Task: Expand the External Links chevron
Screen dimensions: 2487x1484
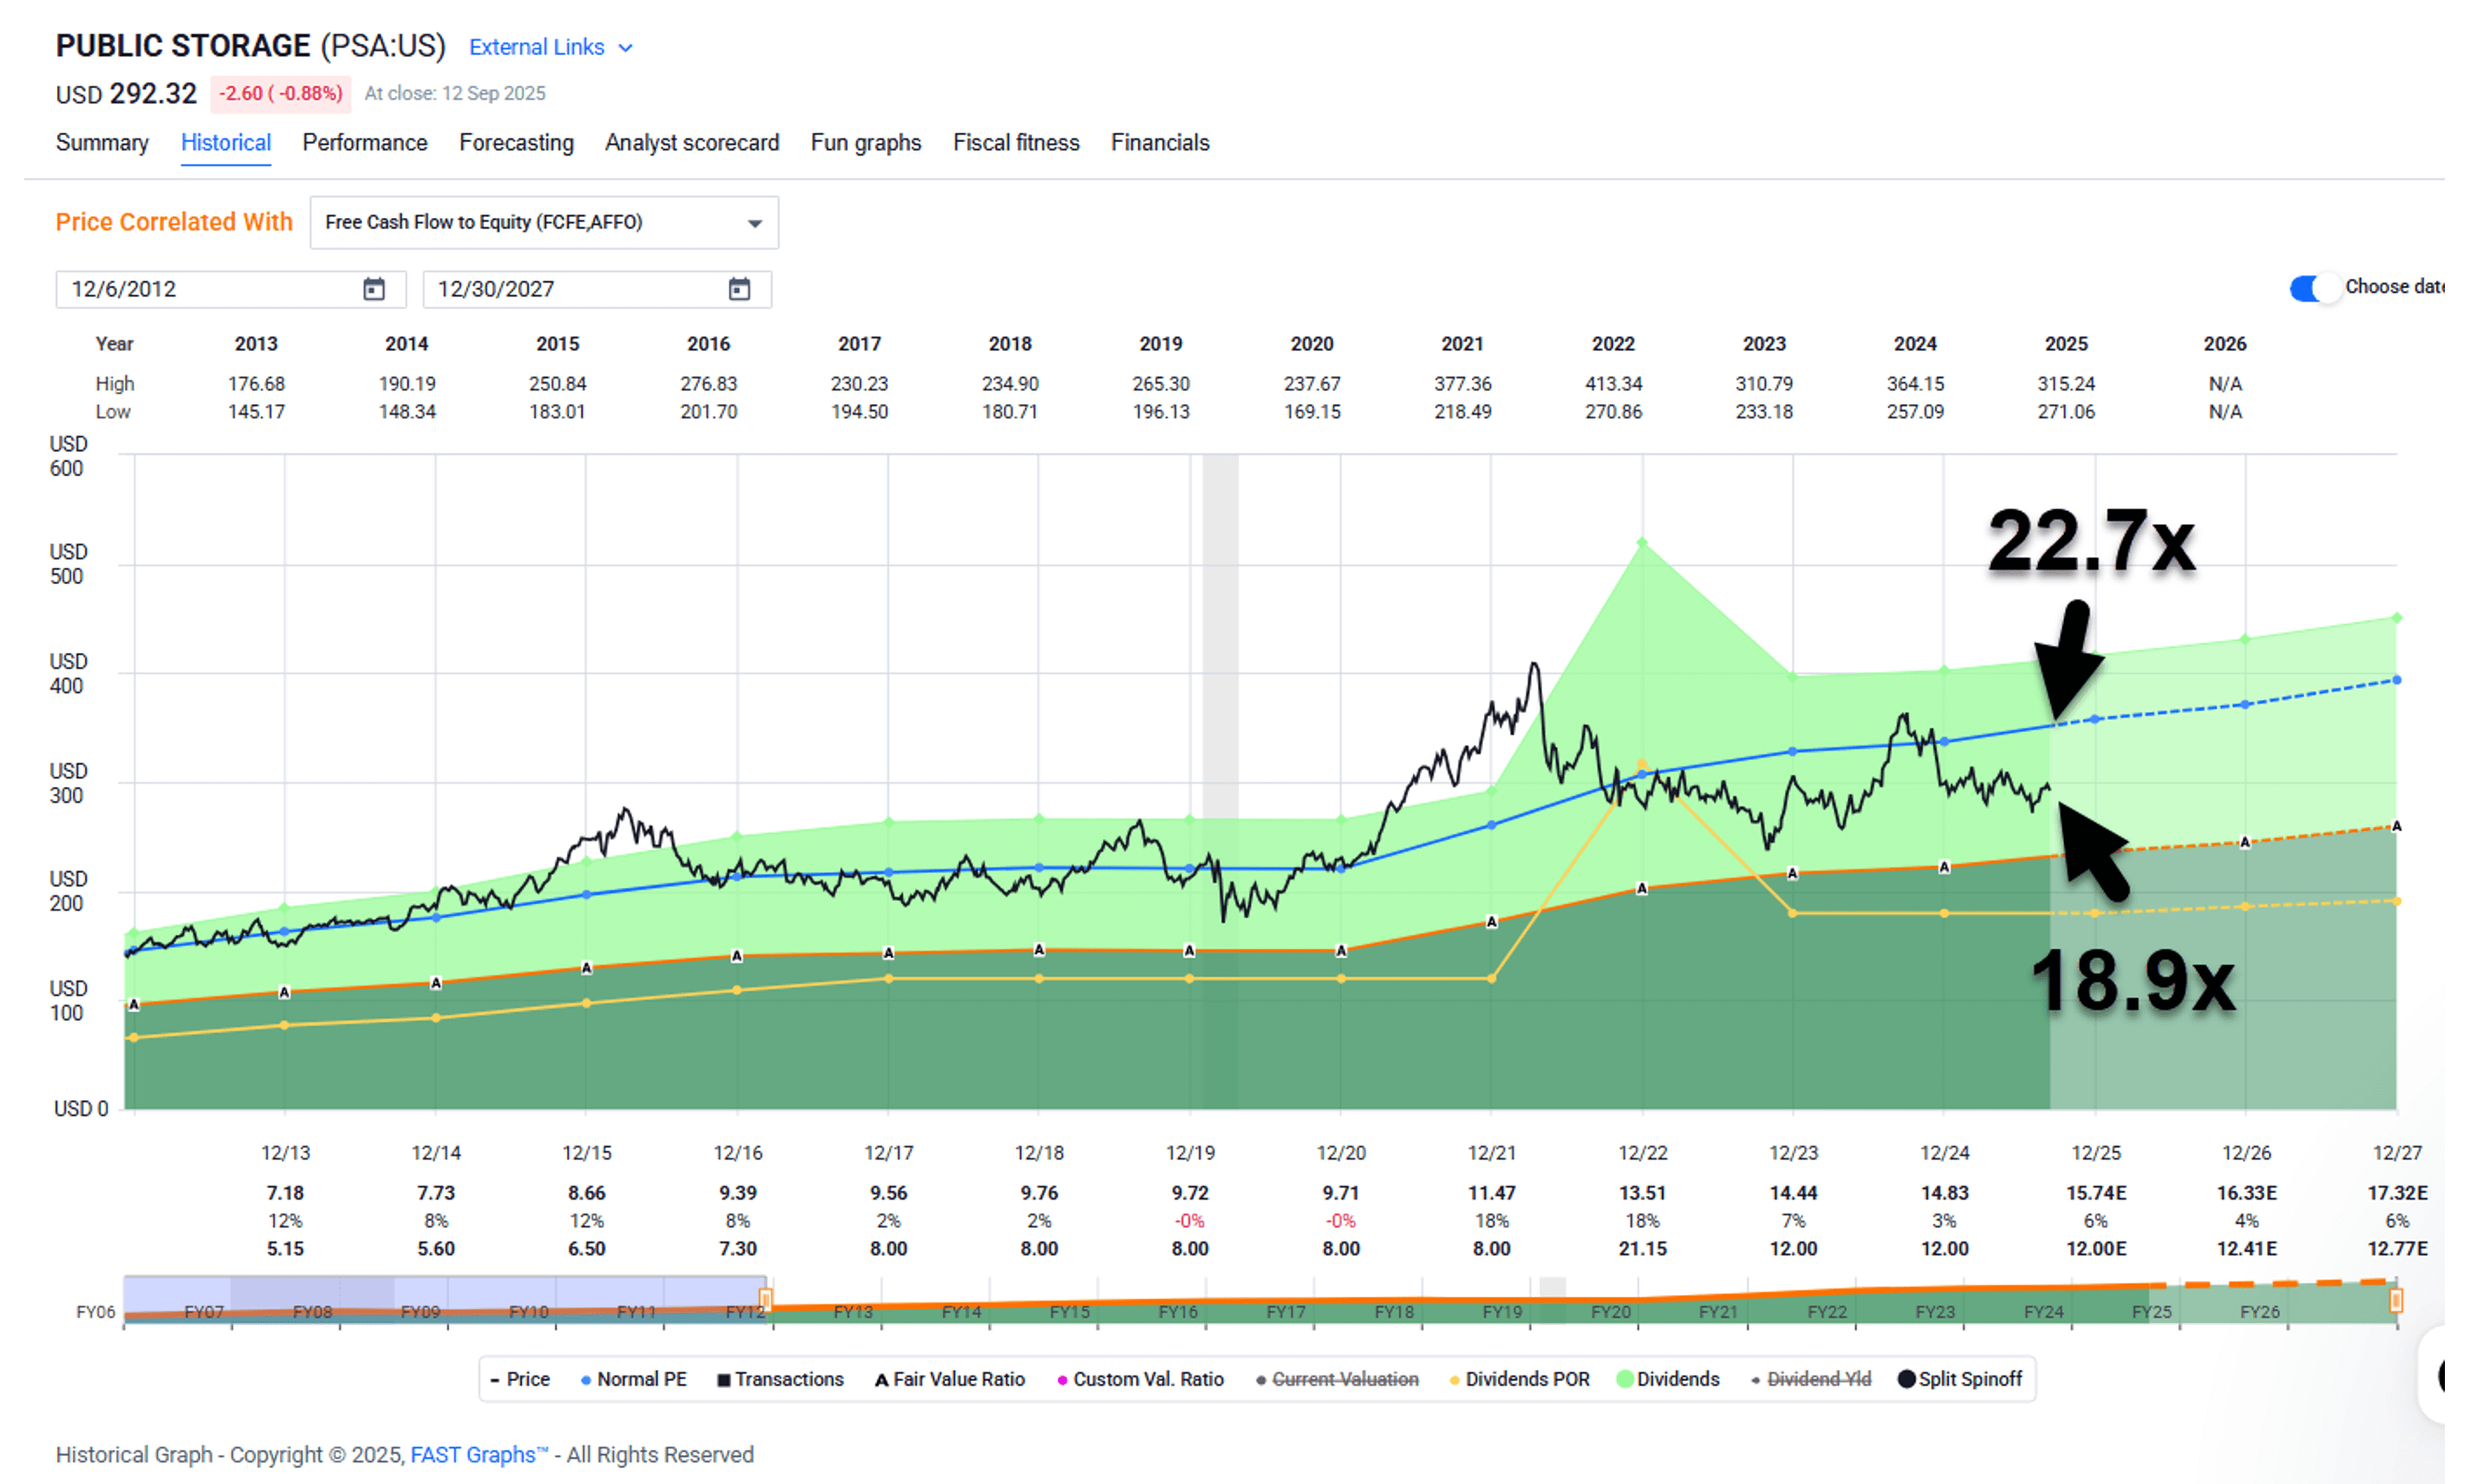Action: pyautogui.click(x=626, y=48)
